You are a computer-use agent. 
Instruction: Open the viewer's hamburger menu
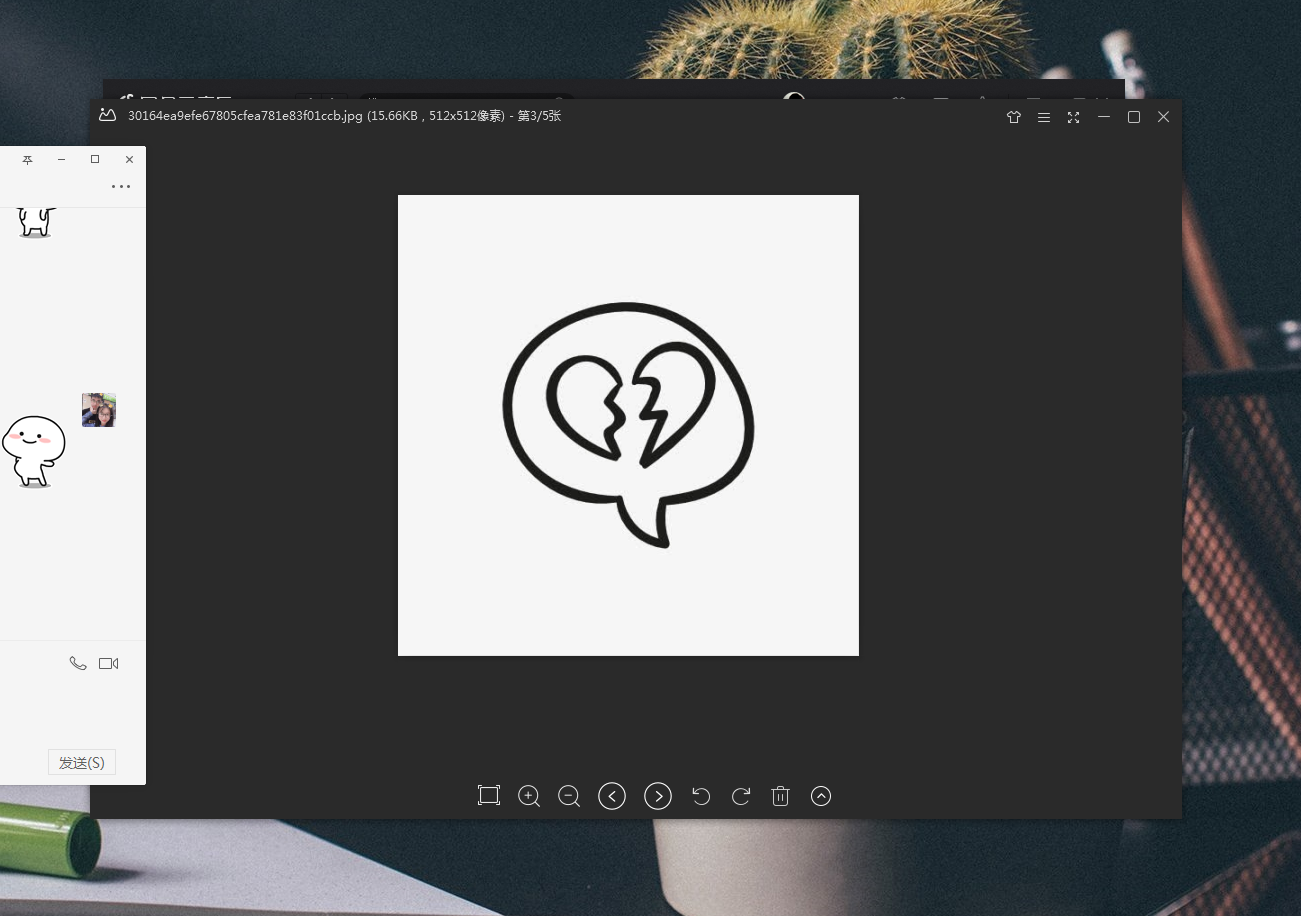[x=1044, y=117]
